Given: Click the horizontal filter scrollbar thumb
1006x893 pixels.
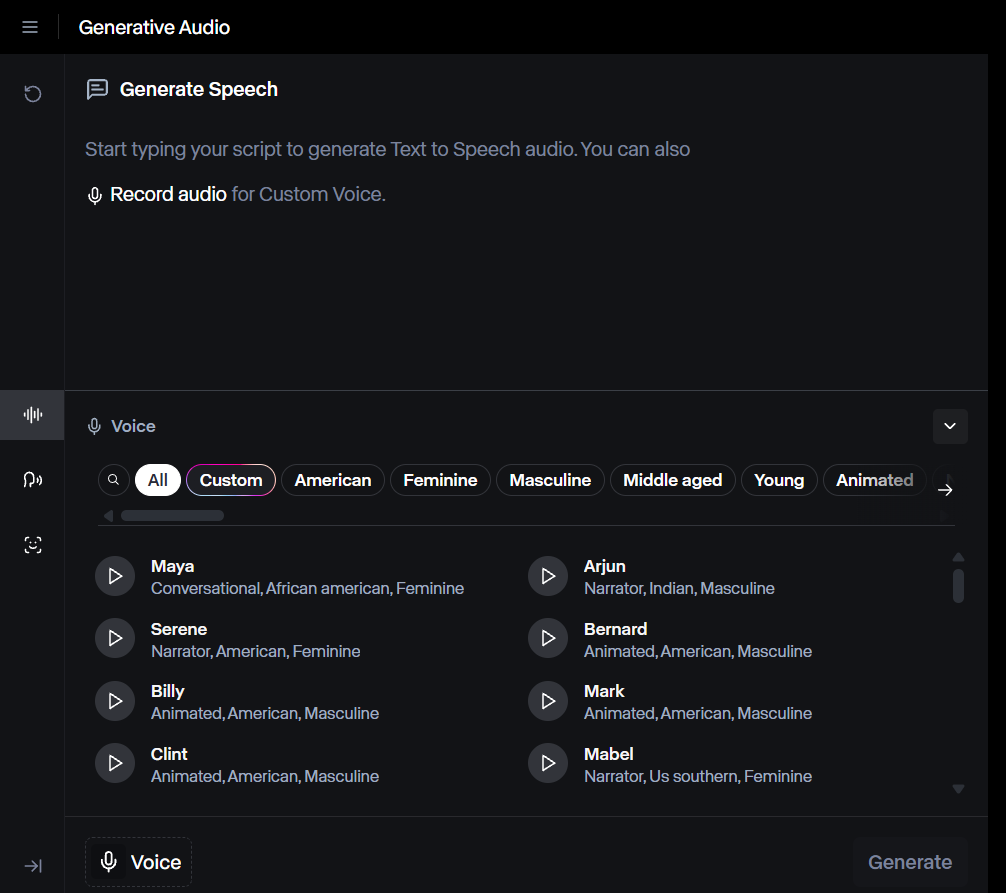Looking at the screenshot, I should 172,516.
